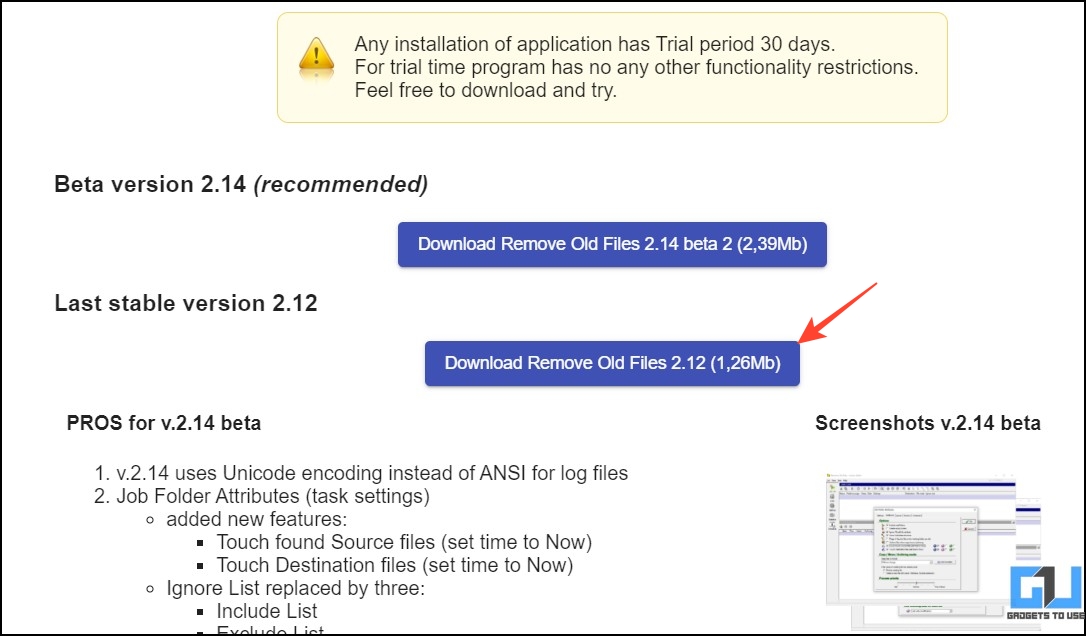Viewport: 1086px width, 636px height.
Task: Click "Touch Destination files" list item
Action: click(395, 565)
